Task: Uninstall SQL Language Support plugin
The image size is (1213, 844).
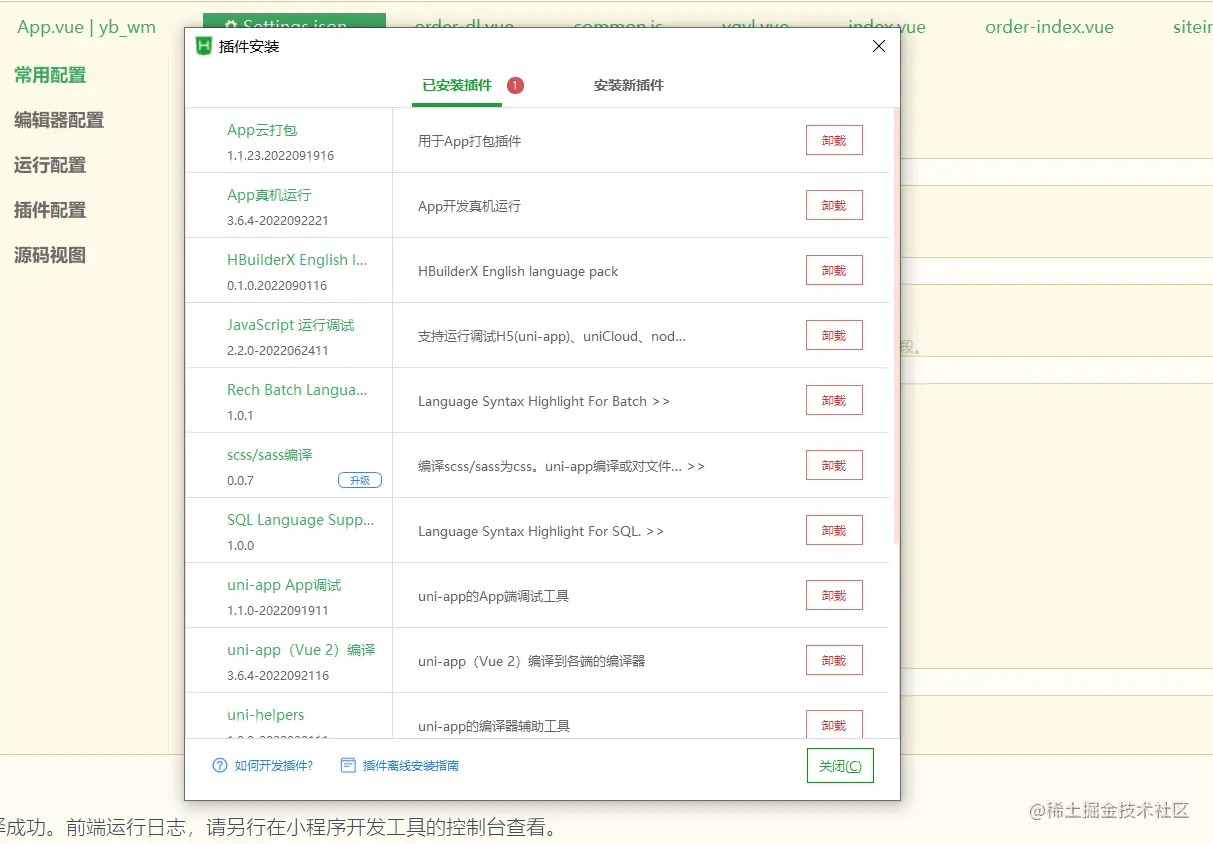Action: (834, 531)
